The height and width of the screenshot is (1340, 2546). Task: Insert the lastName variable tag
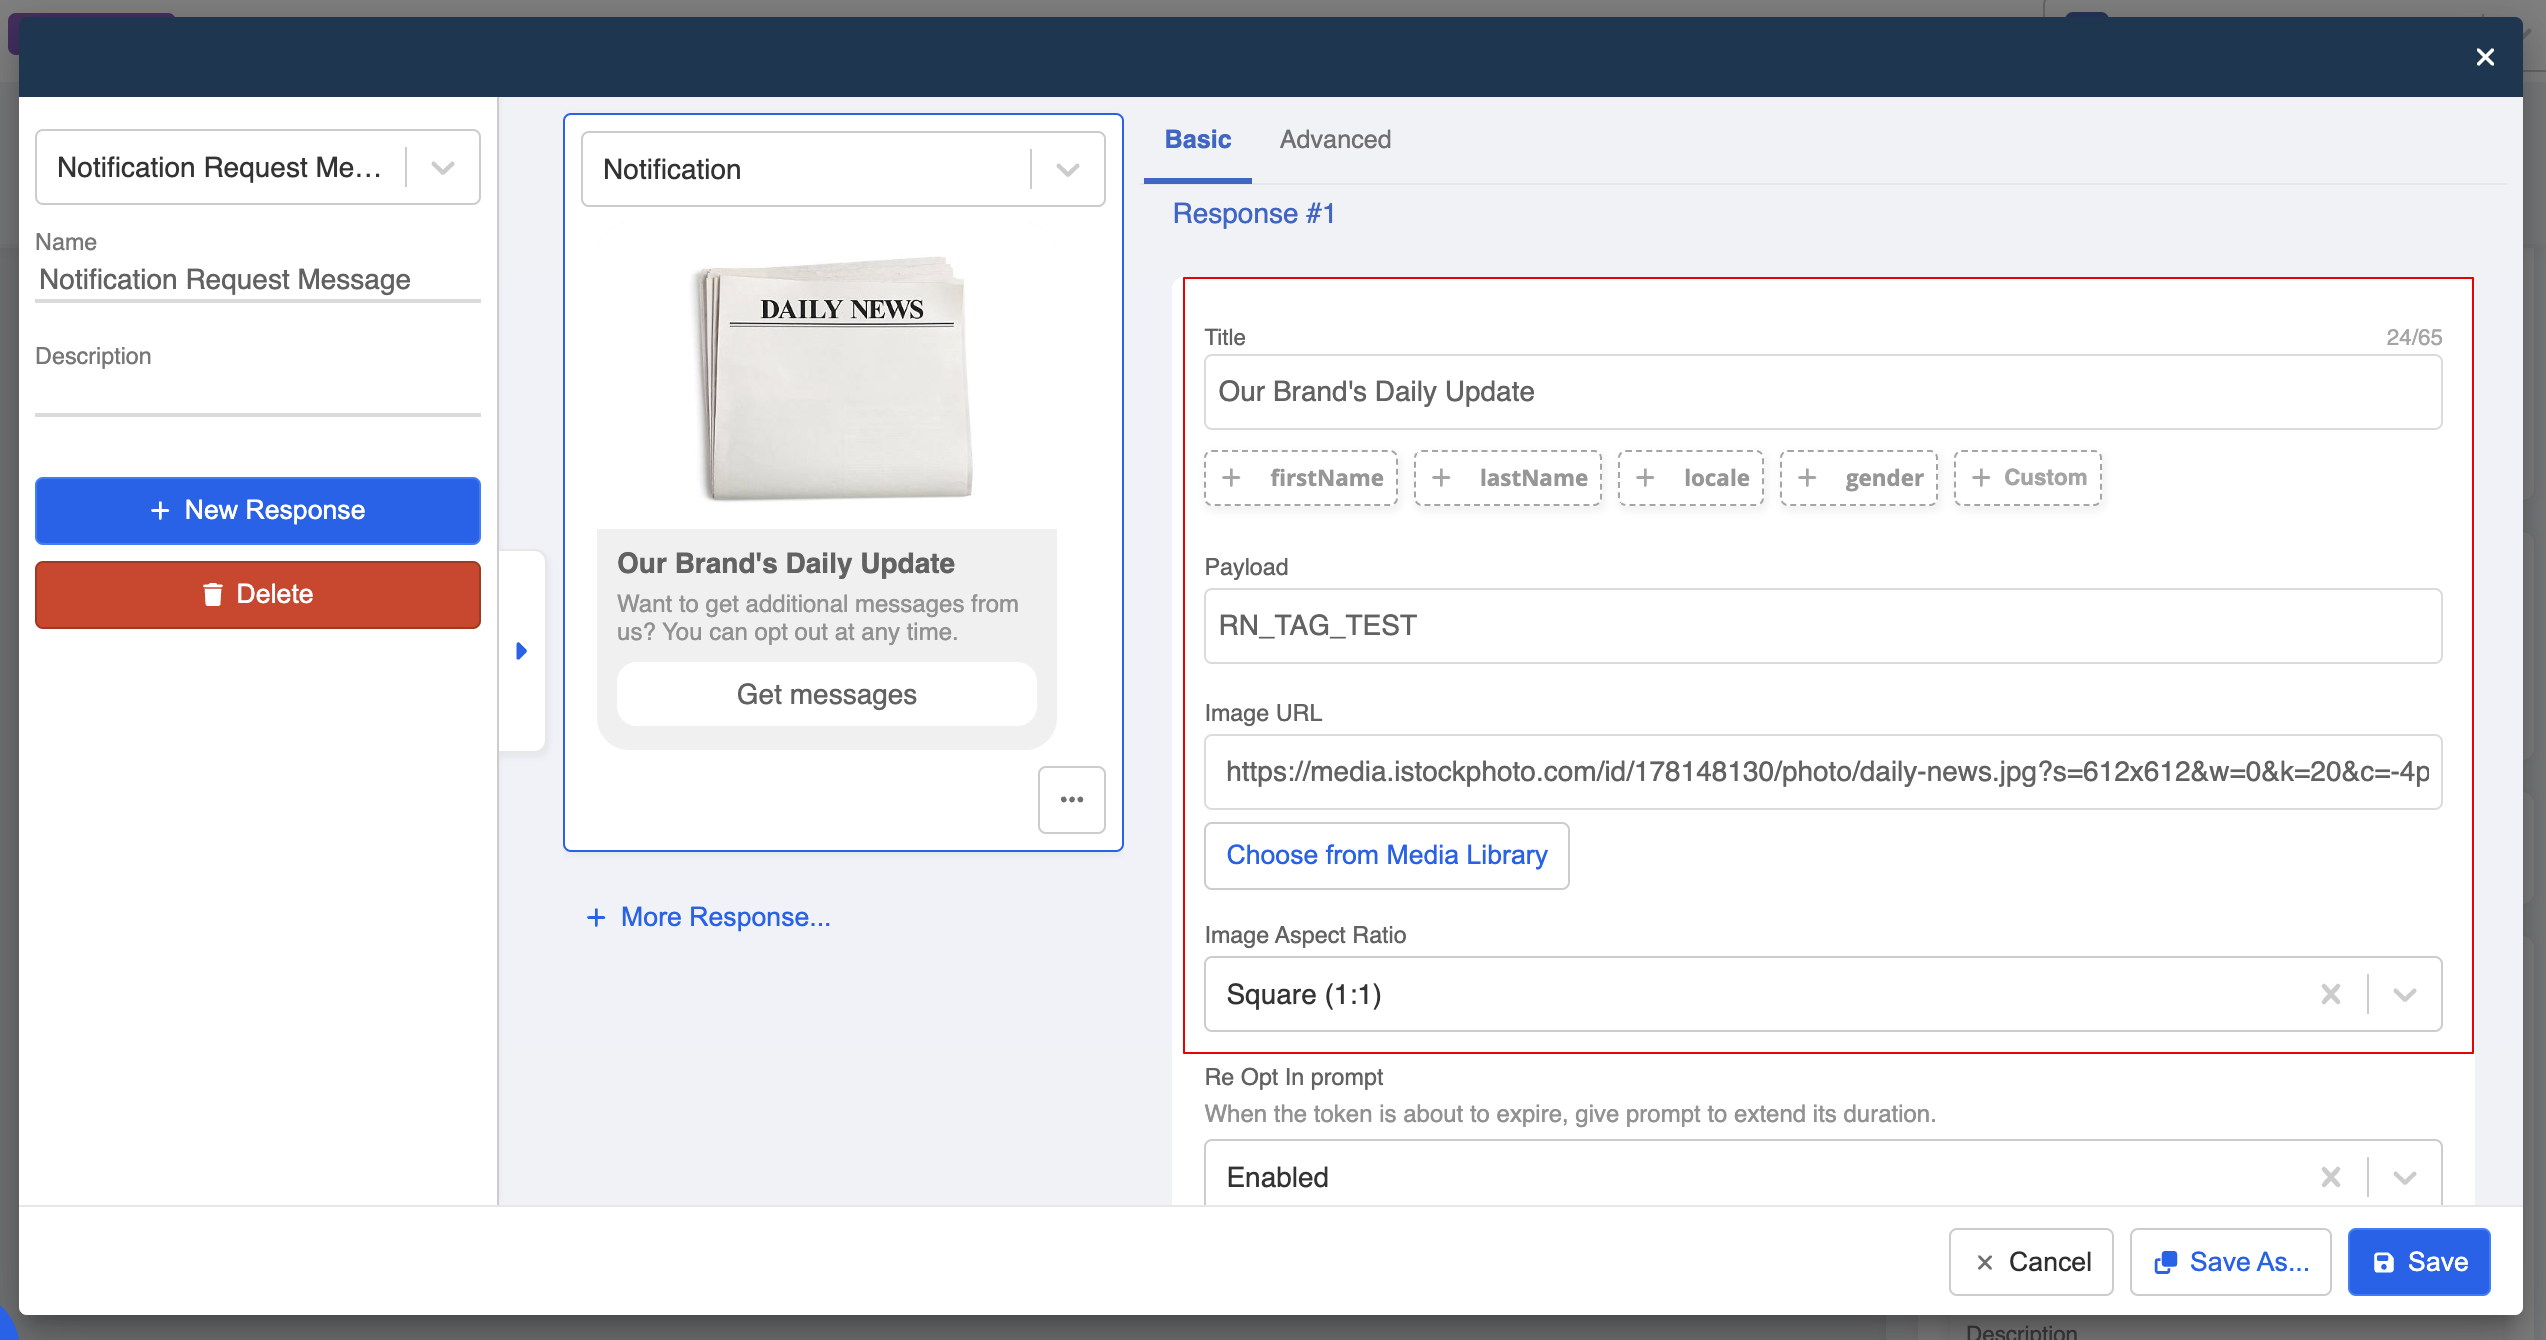click(1508, 478)
